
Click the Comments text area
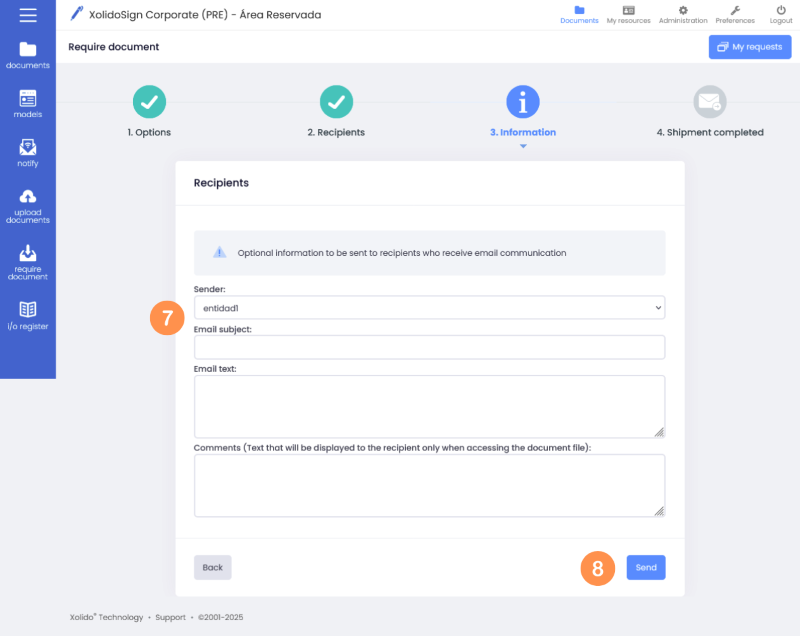click(x=429, y=485)
